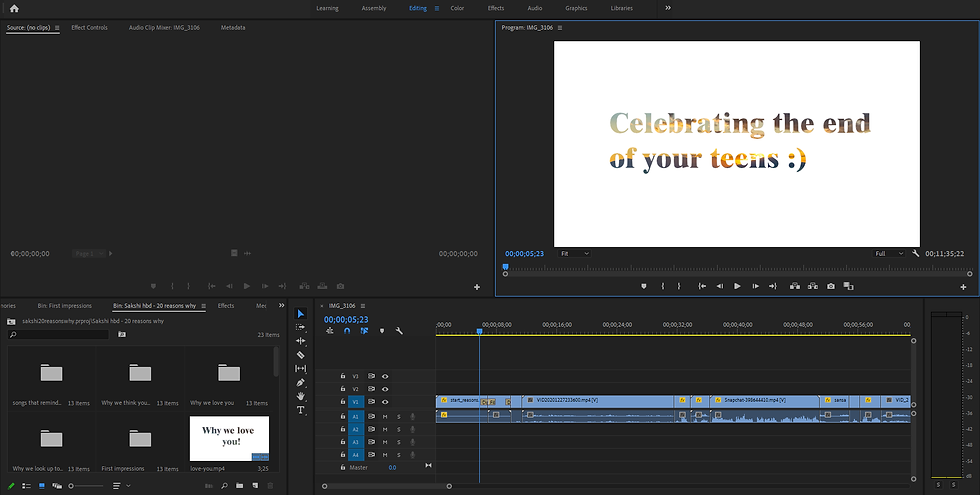This screenshot has width=980, height=495.
Task: Adjust thumbnail size slider in Project panel
Action: [x=86, y=486]
